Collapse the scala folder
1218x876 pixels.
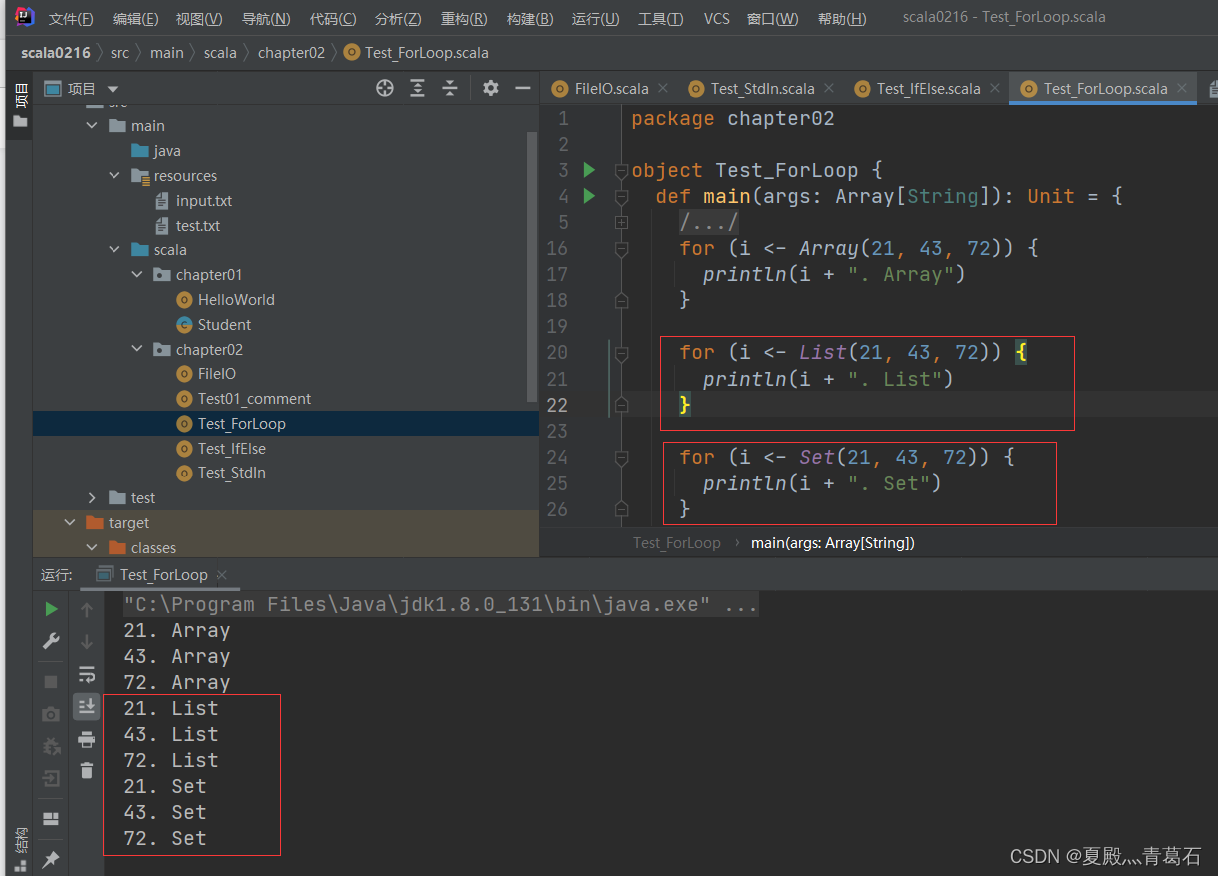click(114, 250)
